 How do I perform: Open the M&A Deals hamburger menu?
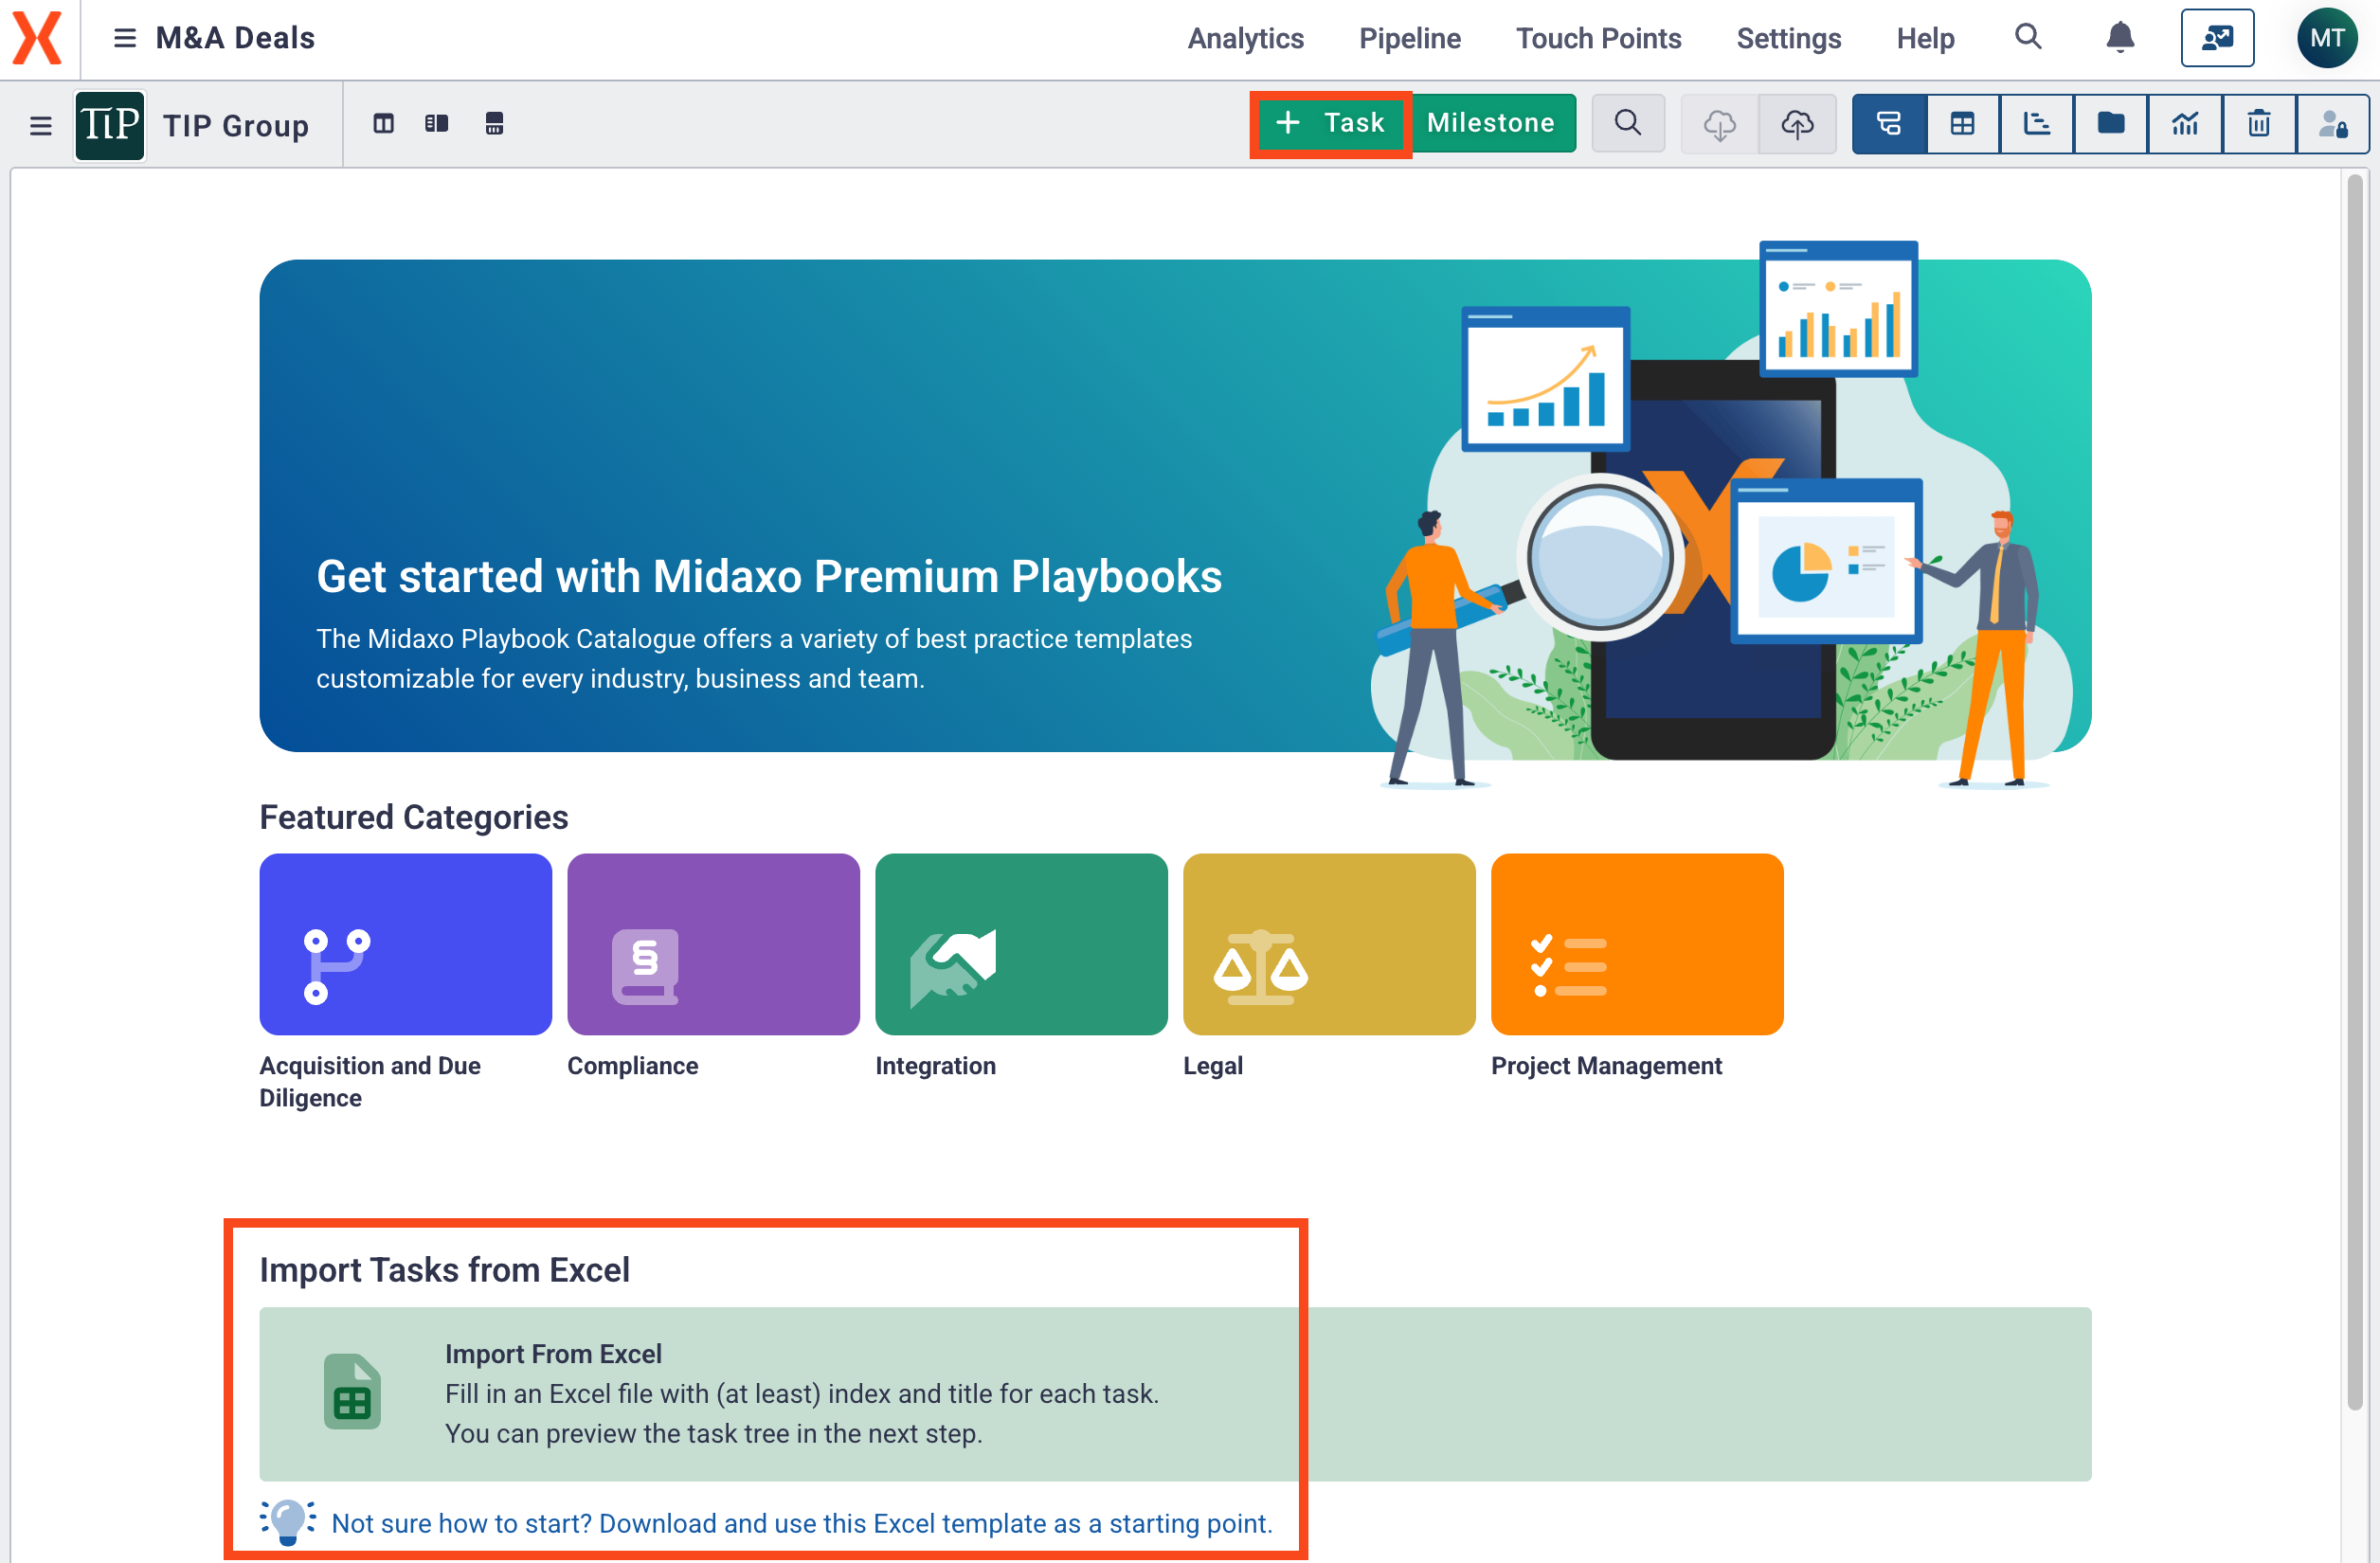[x=124, y=38]
